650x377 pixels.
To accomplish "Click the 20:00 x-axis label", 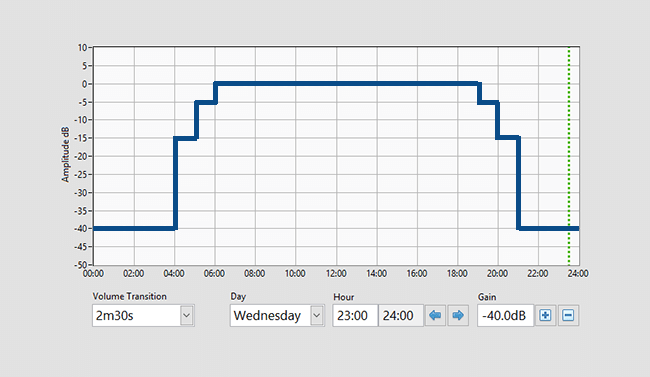I will pos(497,274).
